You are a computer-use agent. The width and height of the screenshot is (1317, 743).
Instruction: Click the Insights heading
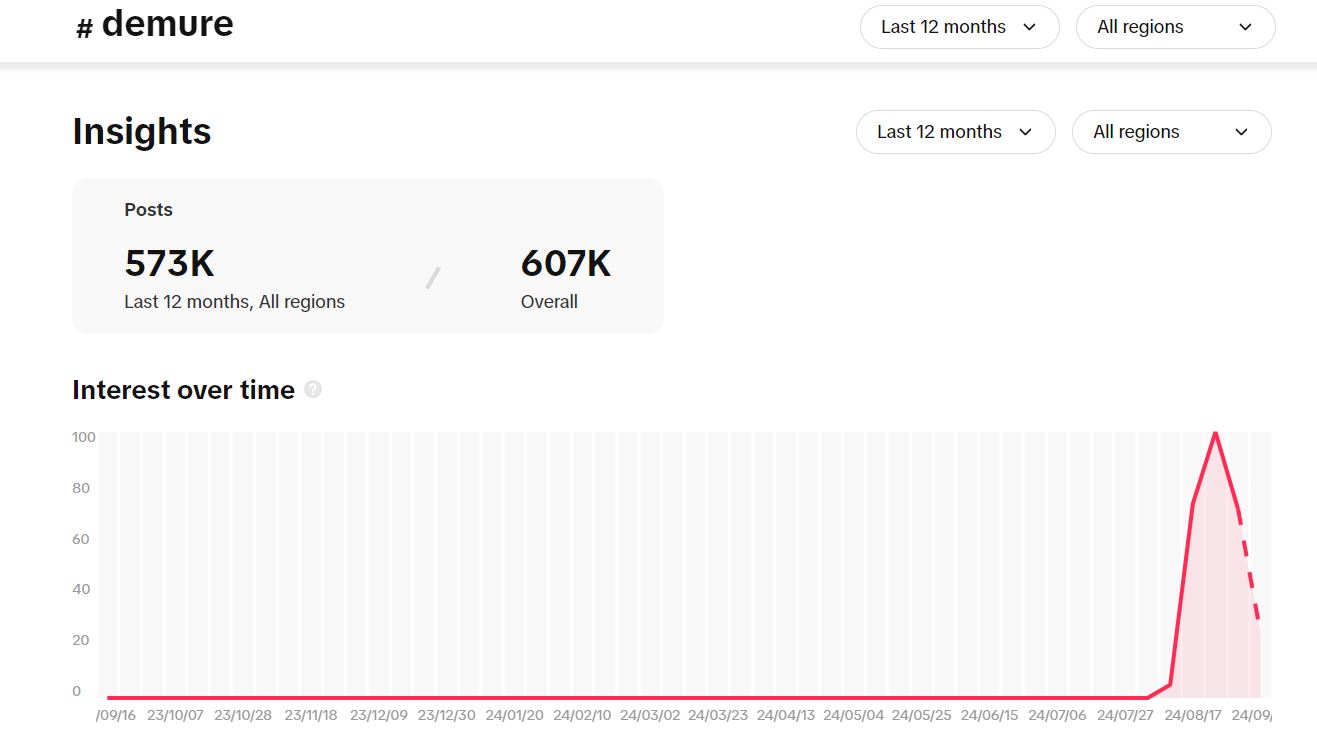point(142,131)
